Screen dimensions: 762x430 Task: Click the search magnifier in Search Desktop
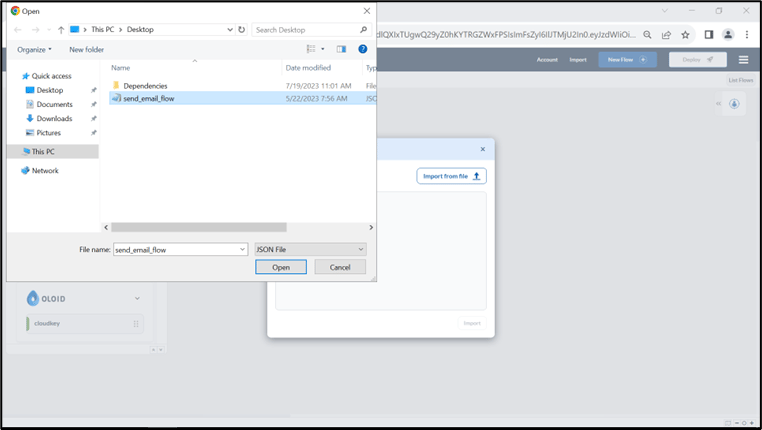[363, 30]
